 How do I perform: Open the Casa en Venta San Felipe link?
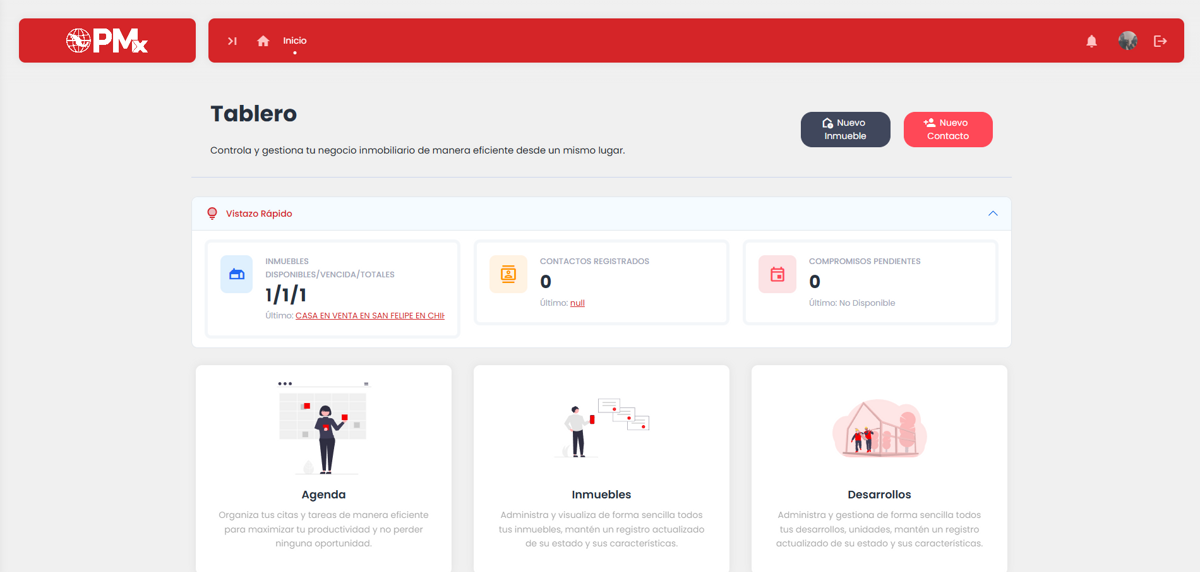(x=369, y=316)
